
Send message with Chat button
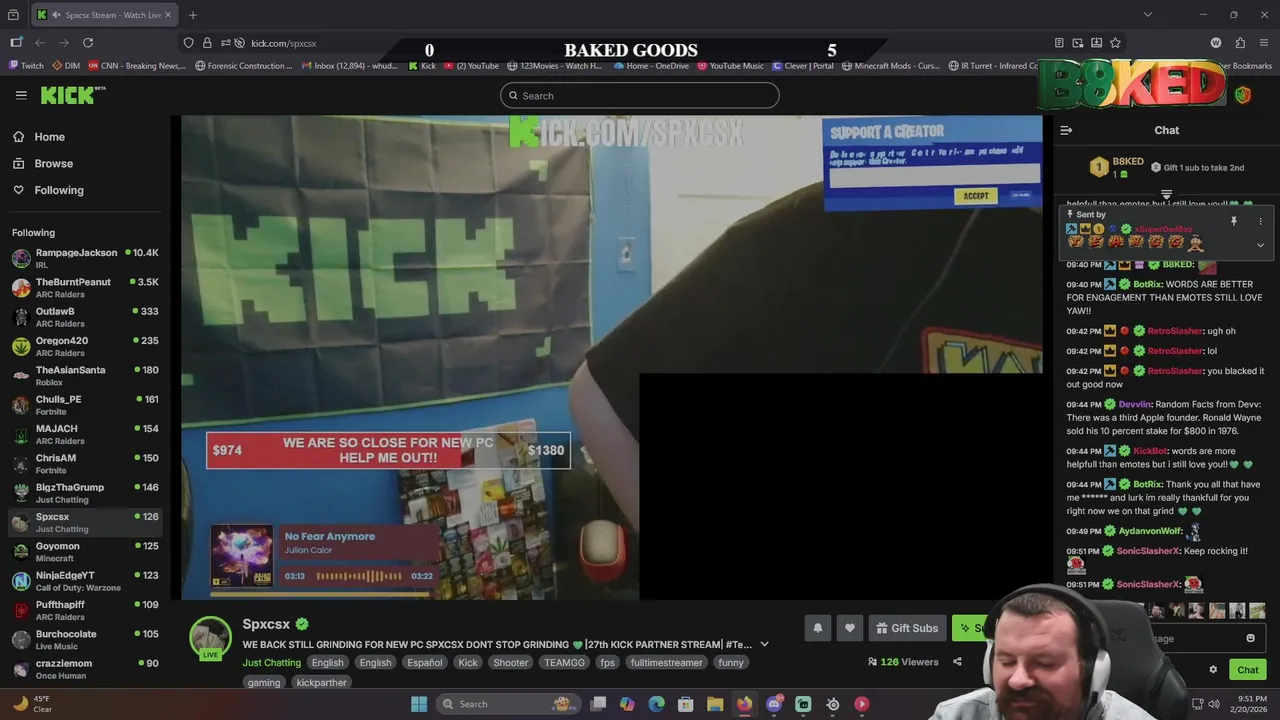tap(1247, 670)
